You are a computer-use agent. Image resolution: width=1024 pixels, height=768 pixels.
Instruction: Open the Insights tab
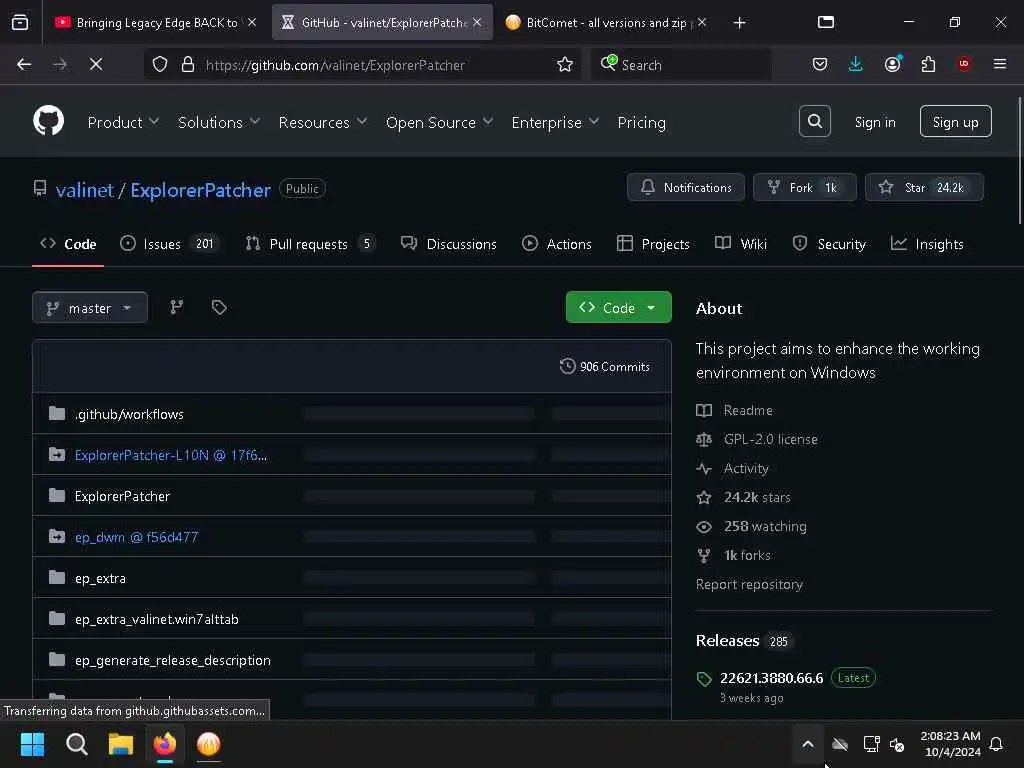[x=927, y=244]
